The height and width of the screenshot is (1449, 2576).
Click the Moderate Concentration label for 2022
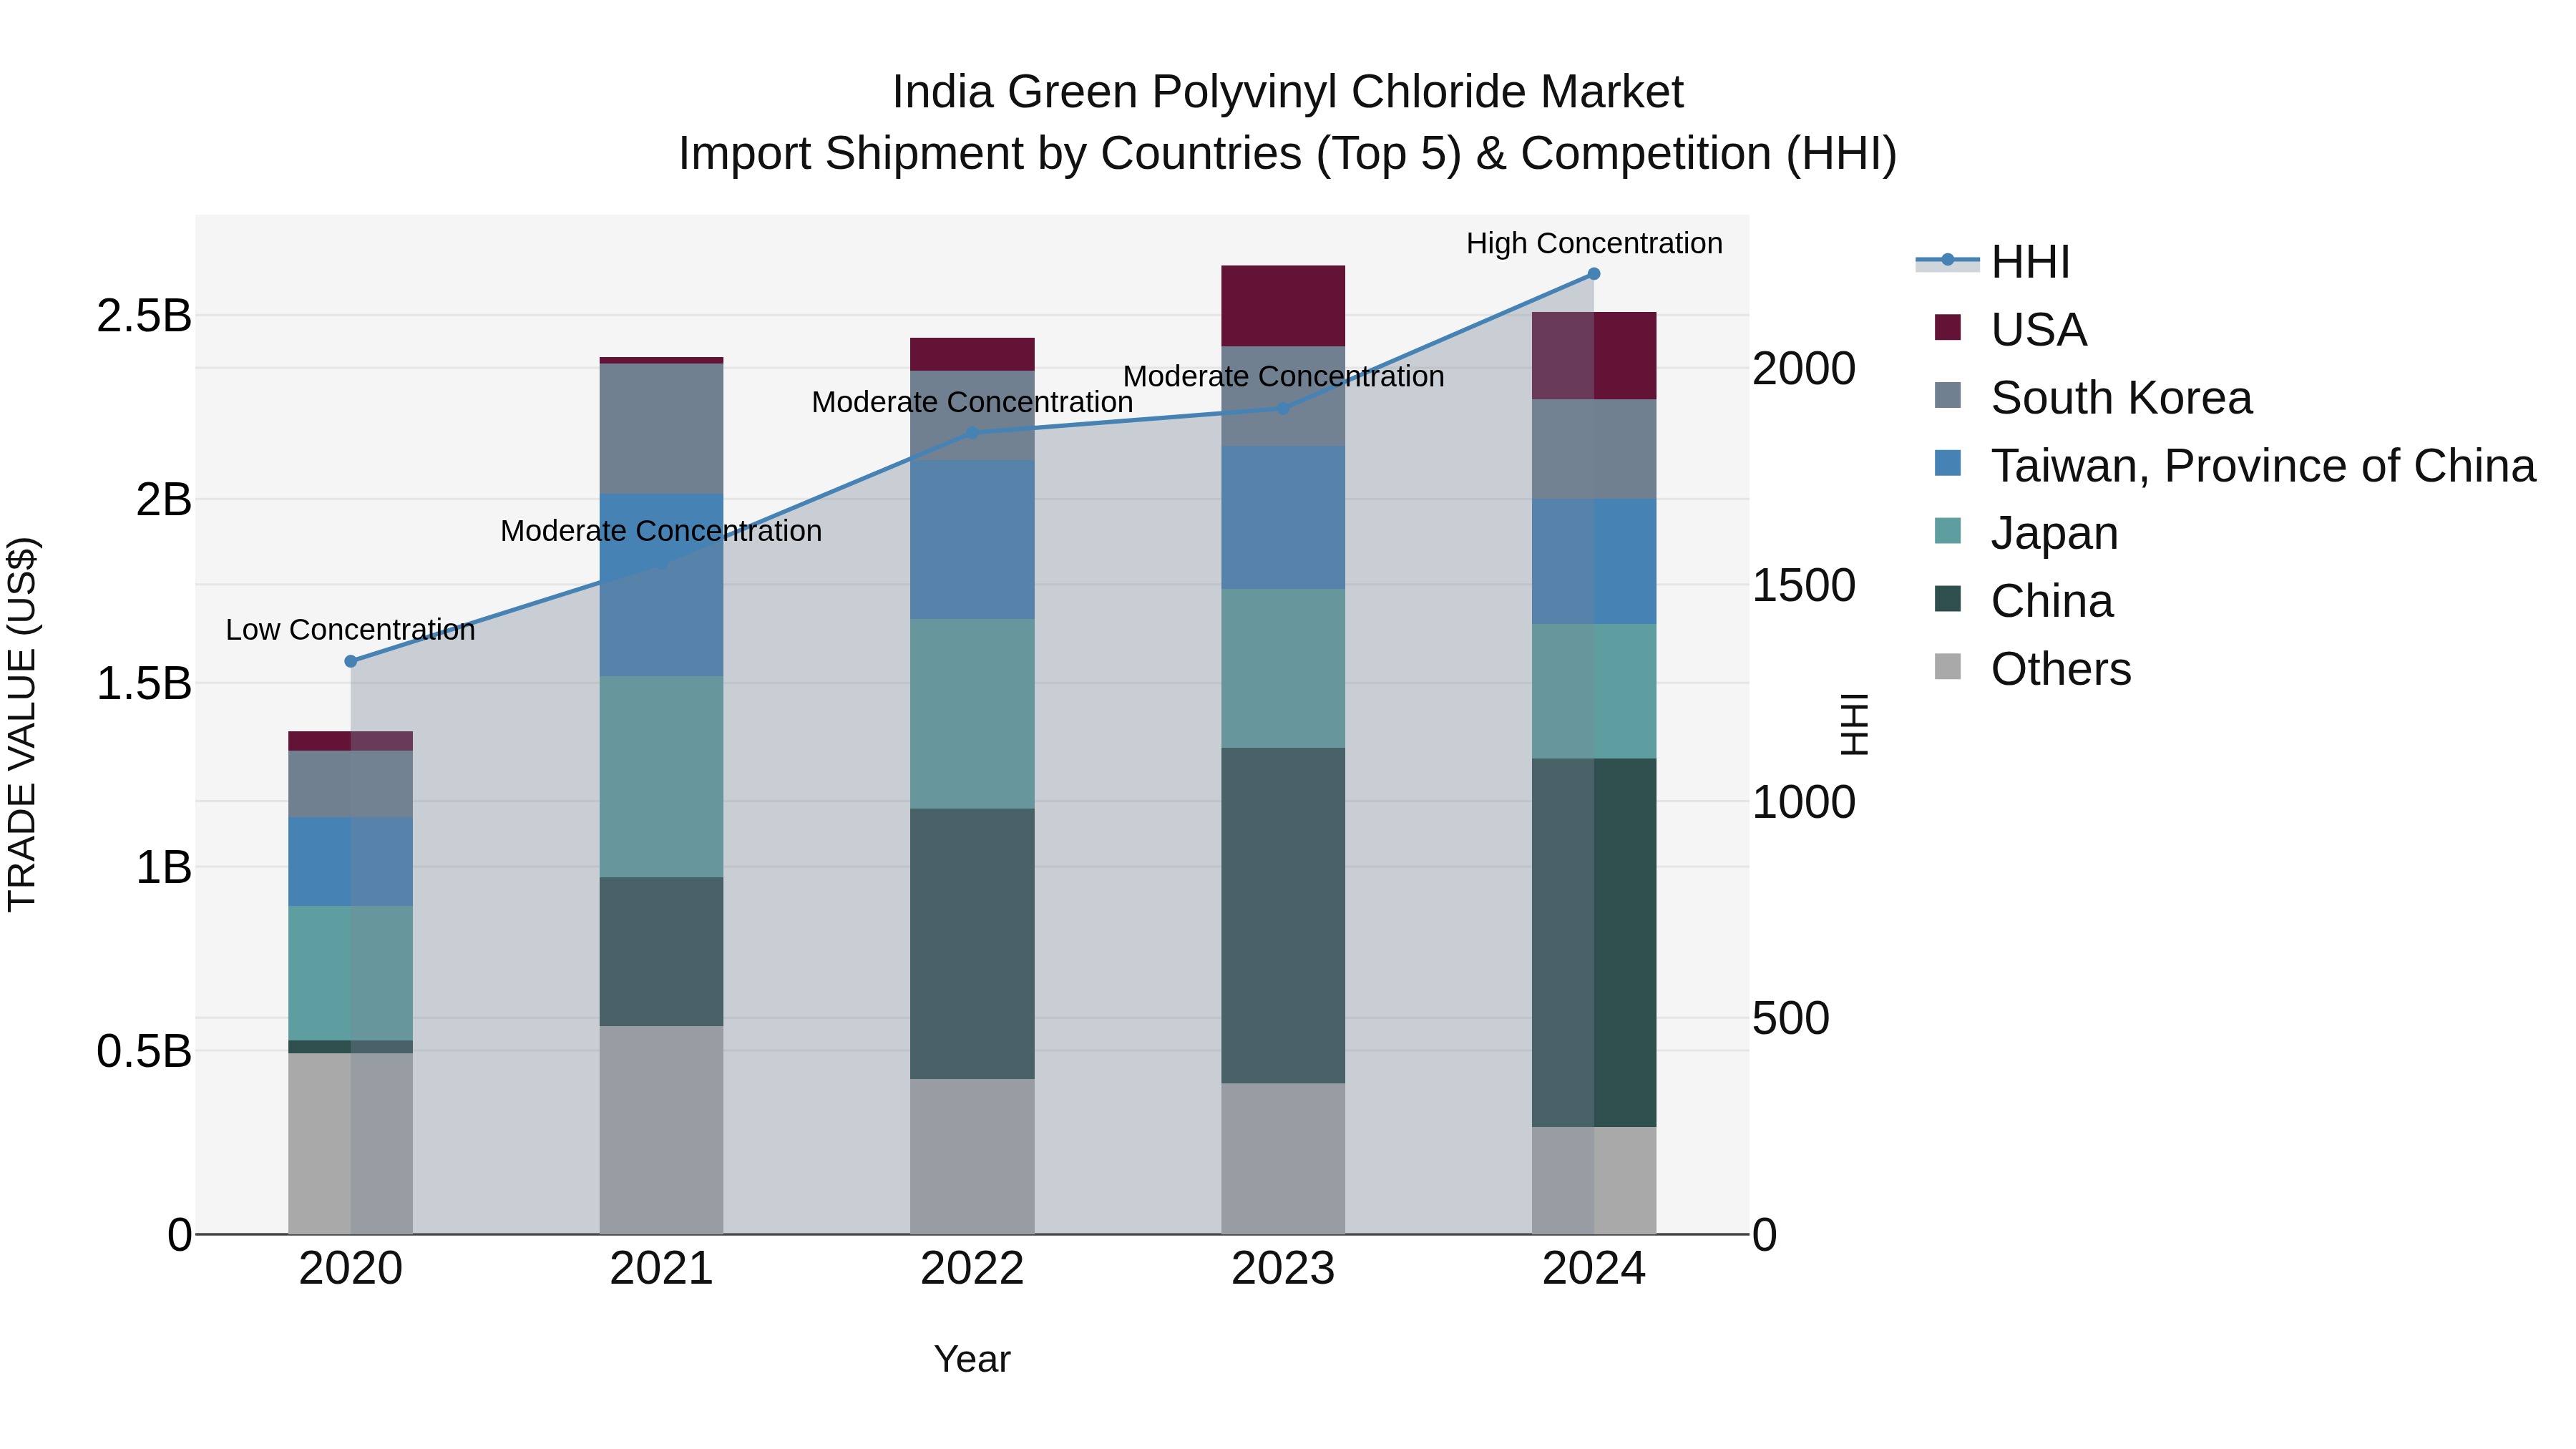972,402
